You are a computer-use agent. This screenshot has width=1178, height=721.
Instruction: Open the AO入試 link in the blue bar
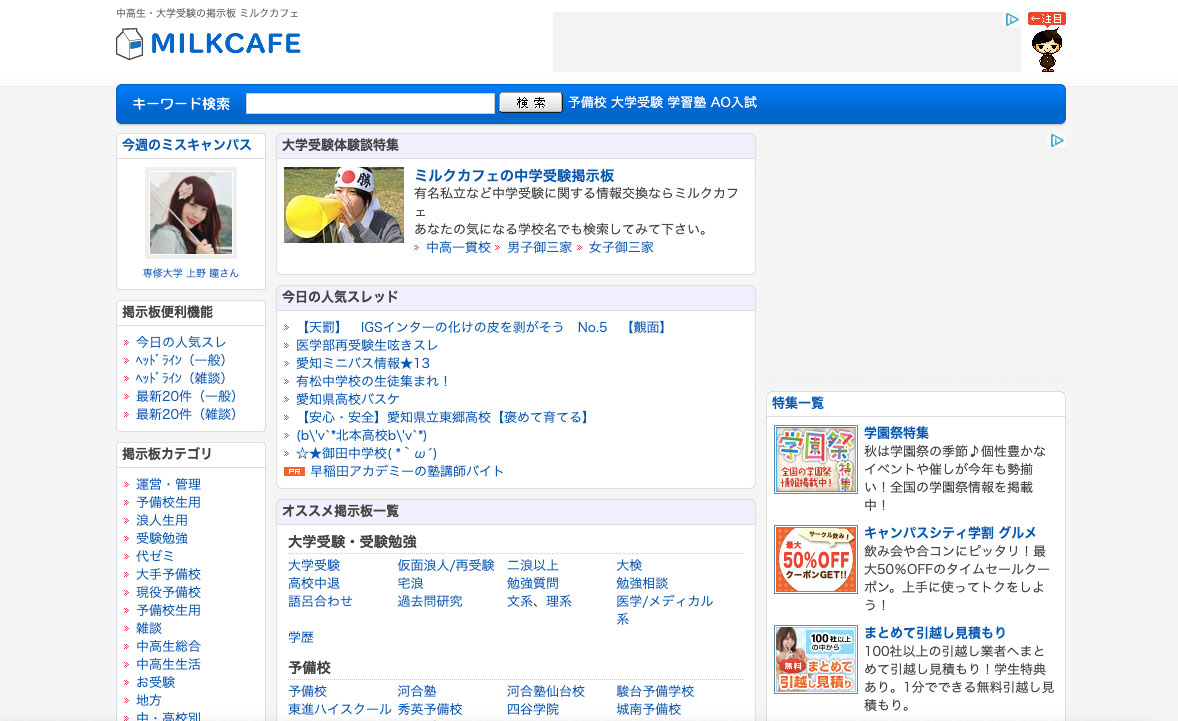click(733, 102)
